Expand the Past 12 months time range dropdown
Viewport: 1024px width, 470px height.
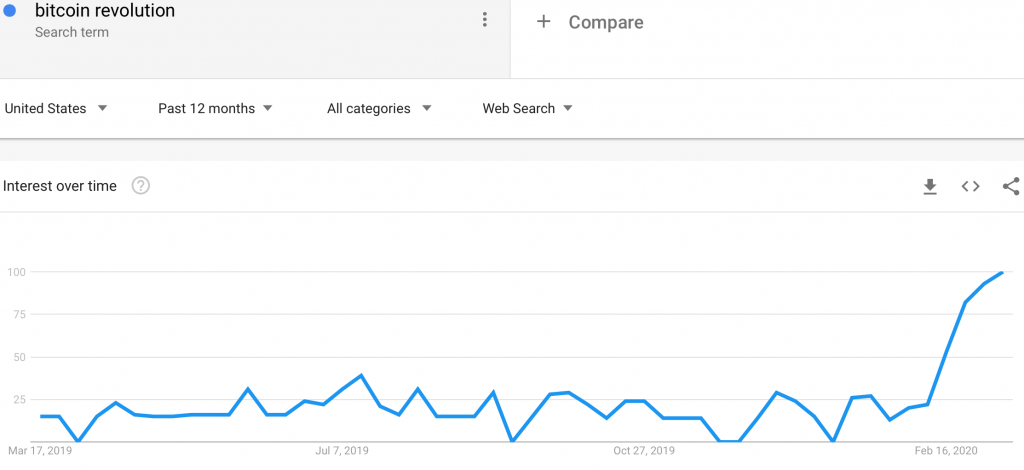point(215,108)
